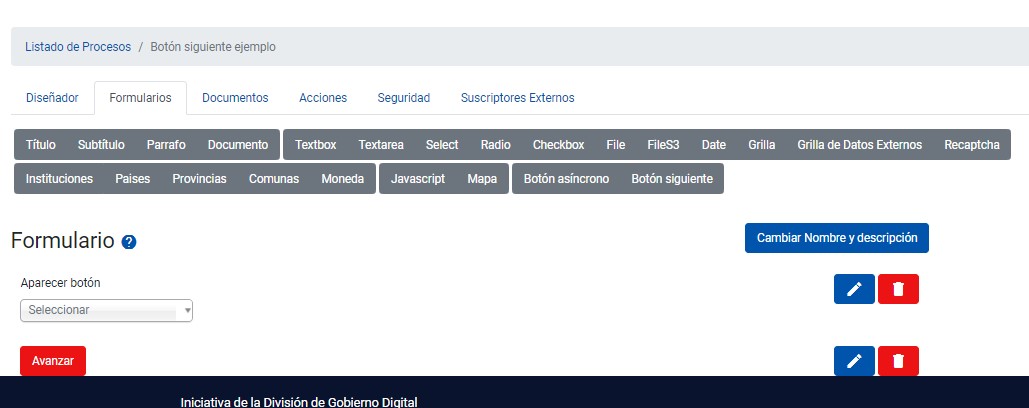Open the Seleccionar dropdown under Aparecer botón
Viewport: 1029px width, 408px height.
[x=106, y=310]
